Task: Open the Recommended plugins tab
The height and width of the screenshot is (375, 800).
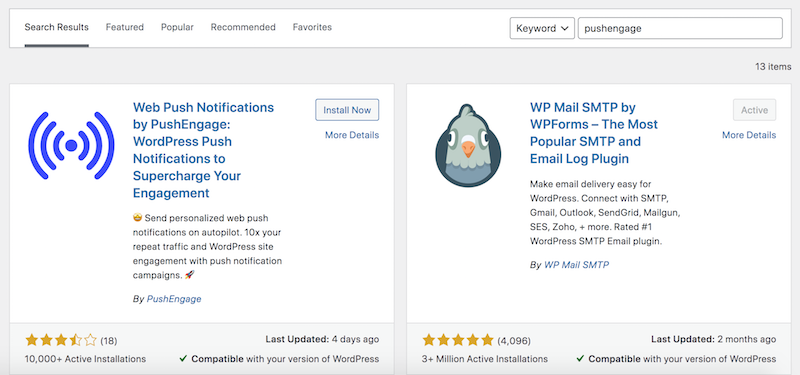Action: tap(243, 27)
